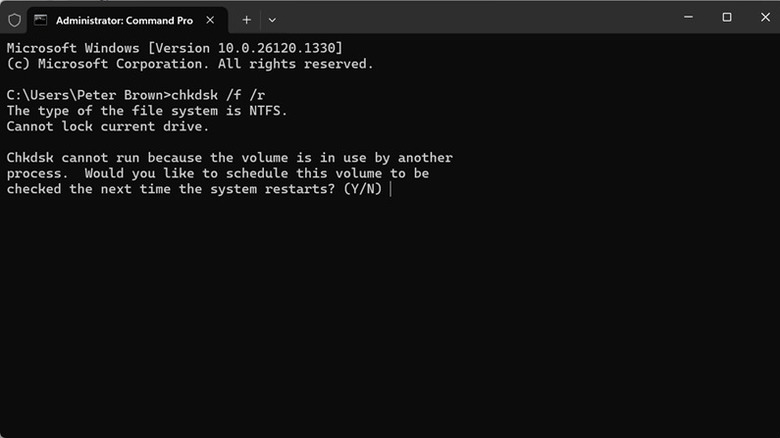Viewport: 780px width, 438px height.
Task: Click the 'Cannot lock current drive' line
Action: click(106, 126)
